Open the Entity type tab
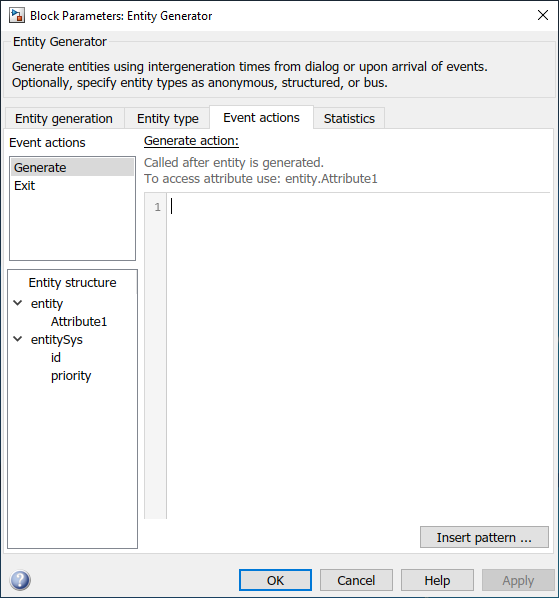The height and width of the screenshot is (598, 559). [x=168, y=119]
